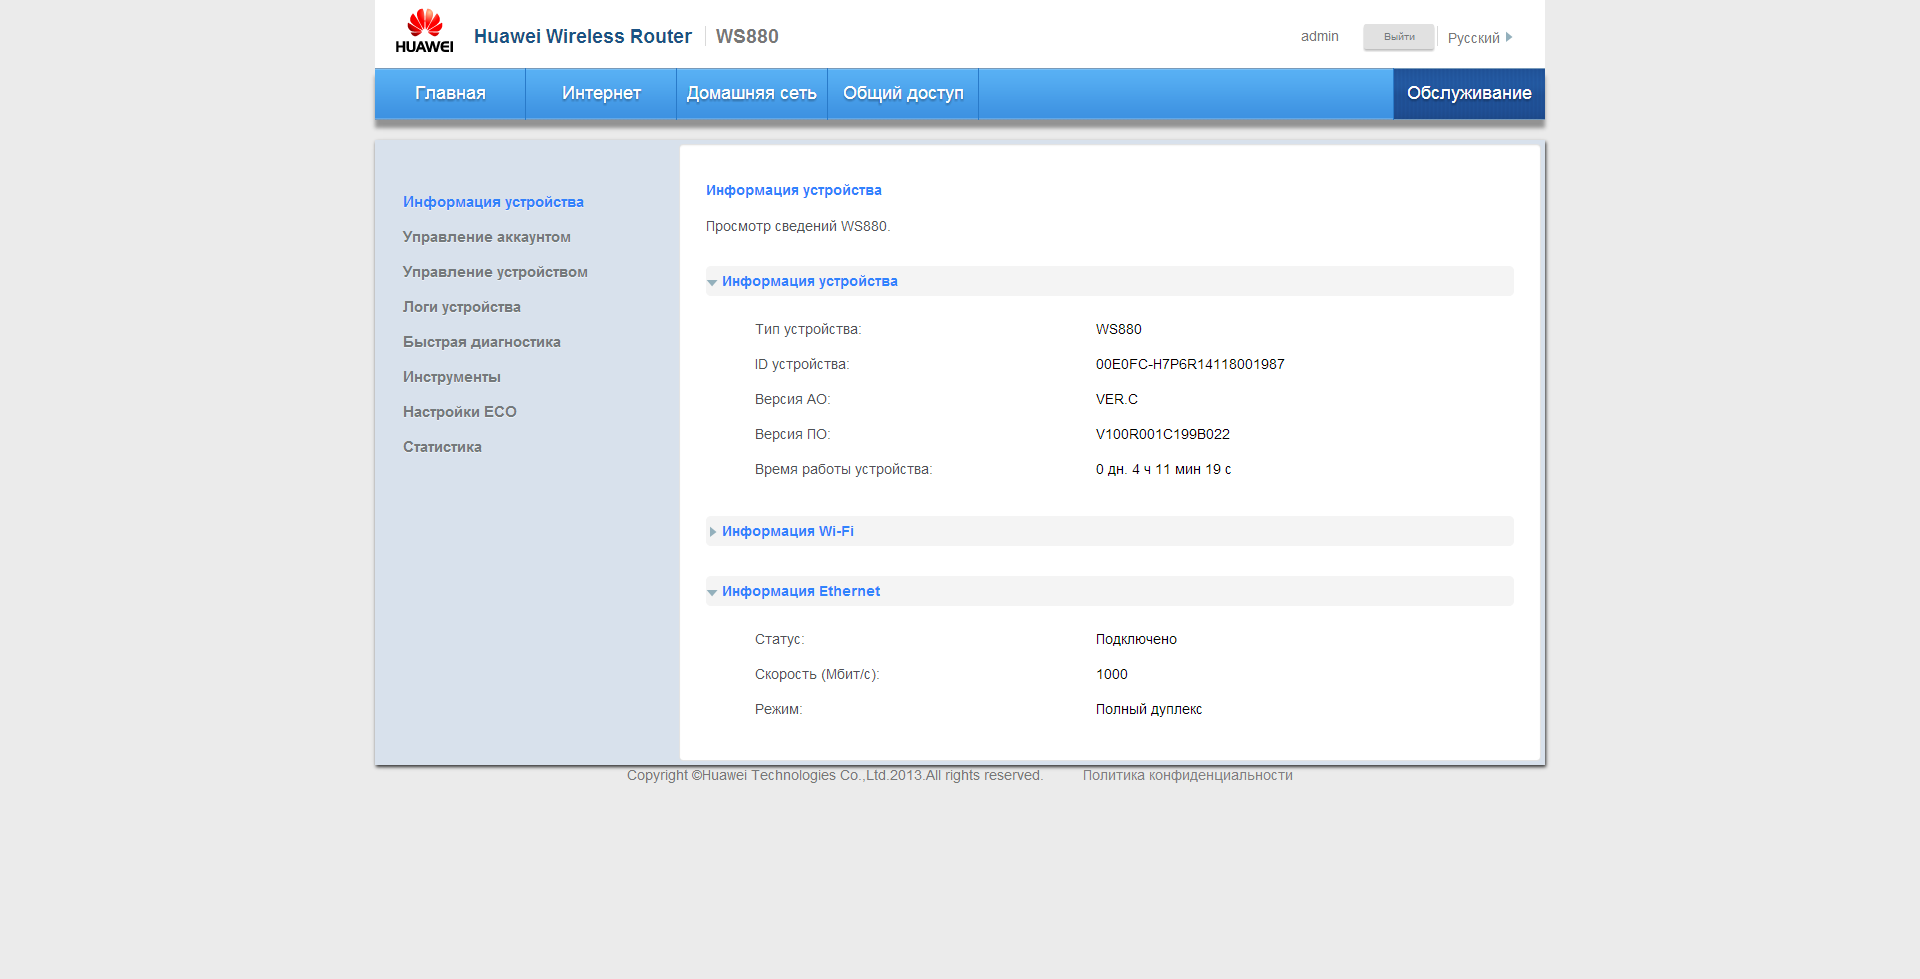The image size is (1920, 979).
Task: Click the Информация Ethernet header text
Action: point(801,591)
